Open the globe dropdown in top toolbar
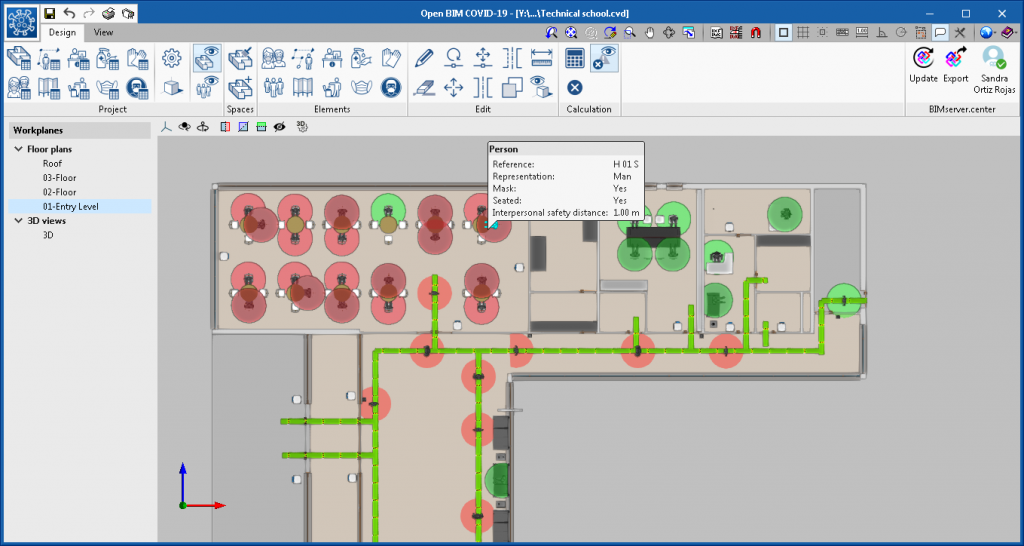1024x546 pixels. (x=989, y=33)
